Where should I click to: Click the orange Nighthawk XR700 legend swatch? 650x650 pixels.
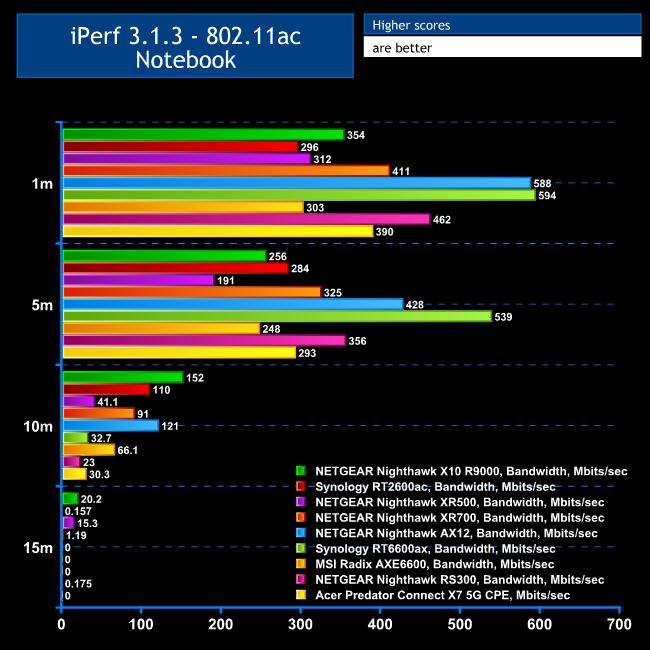[301, 517]
